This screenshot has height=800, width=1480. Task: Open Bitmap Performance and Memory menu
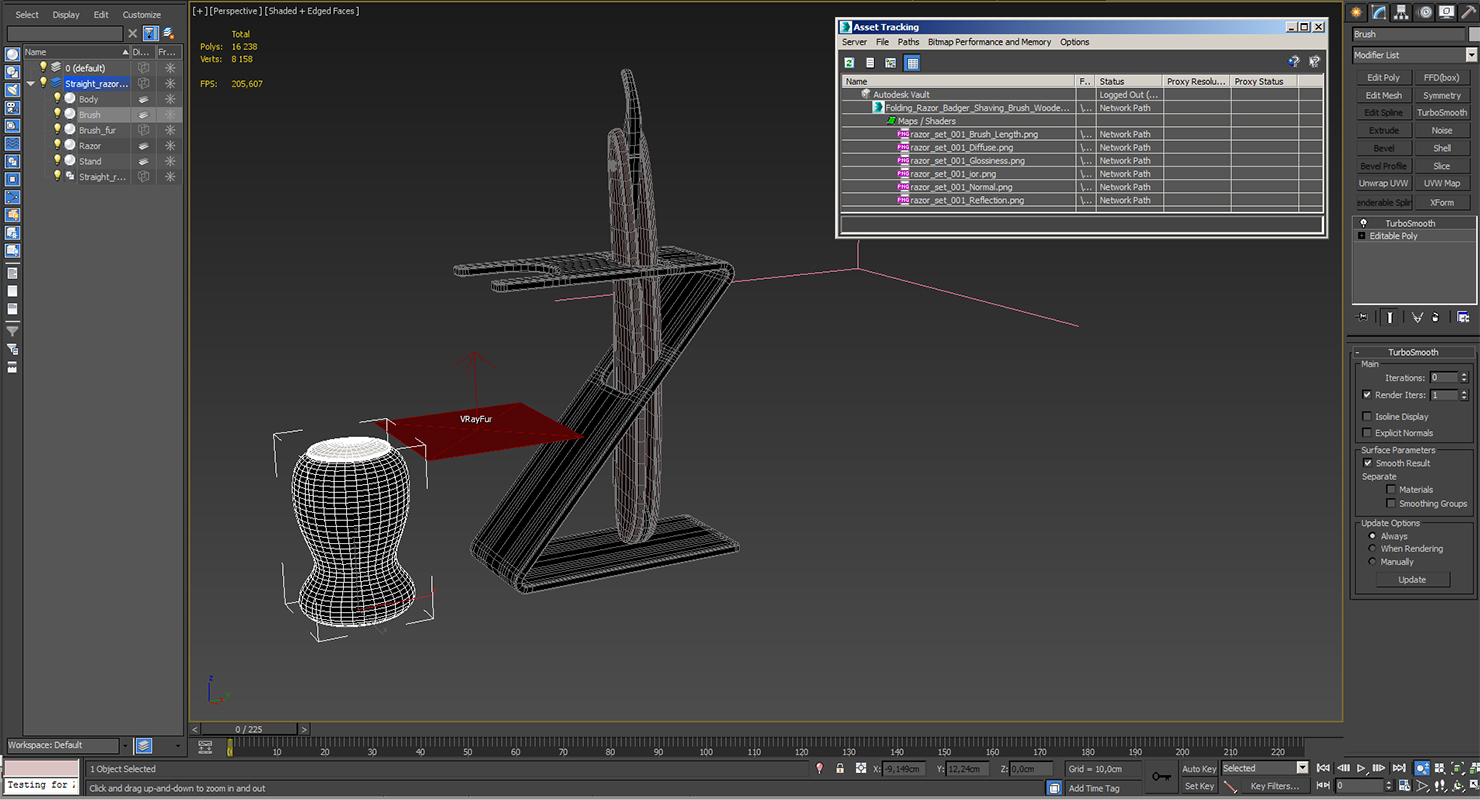[989, 42]
